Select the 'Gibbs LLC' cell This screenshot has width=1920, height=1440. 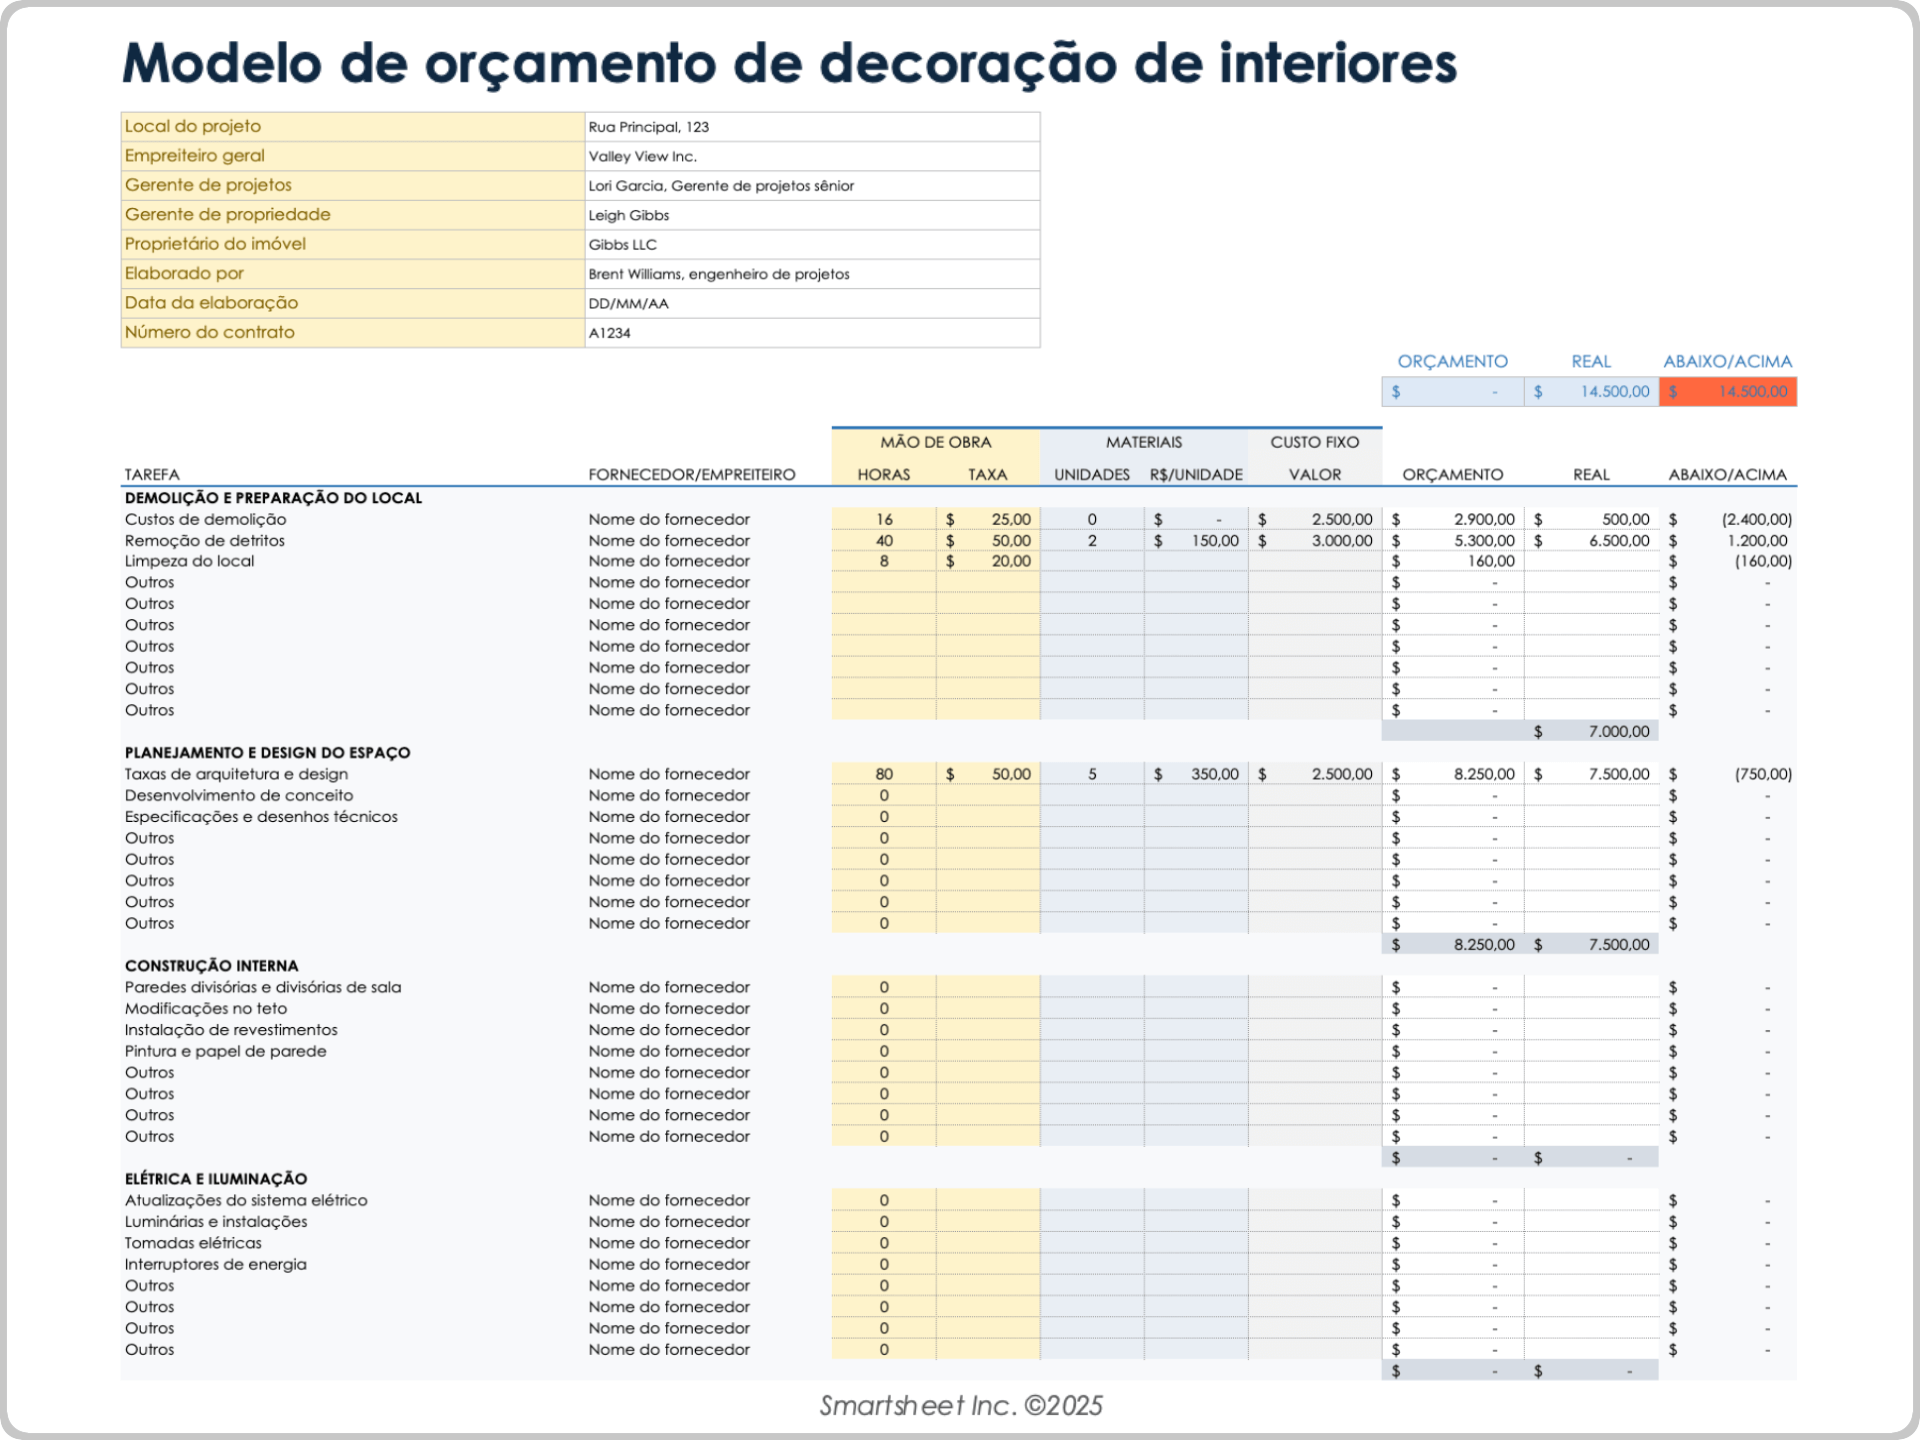click(812, 245)
